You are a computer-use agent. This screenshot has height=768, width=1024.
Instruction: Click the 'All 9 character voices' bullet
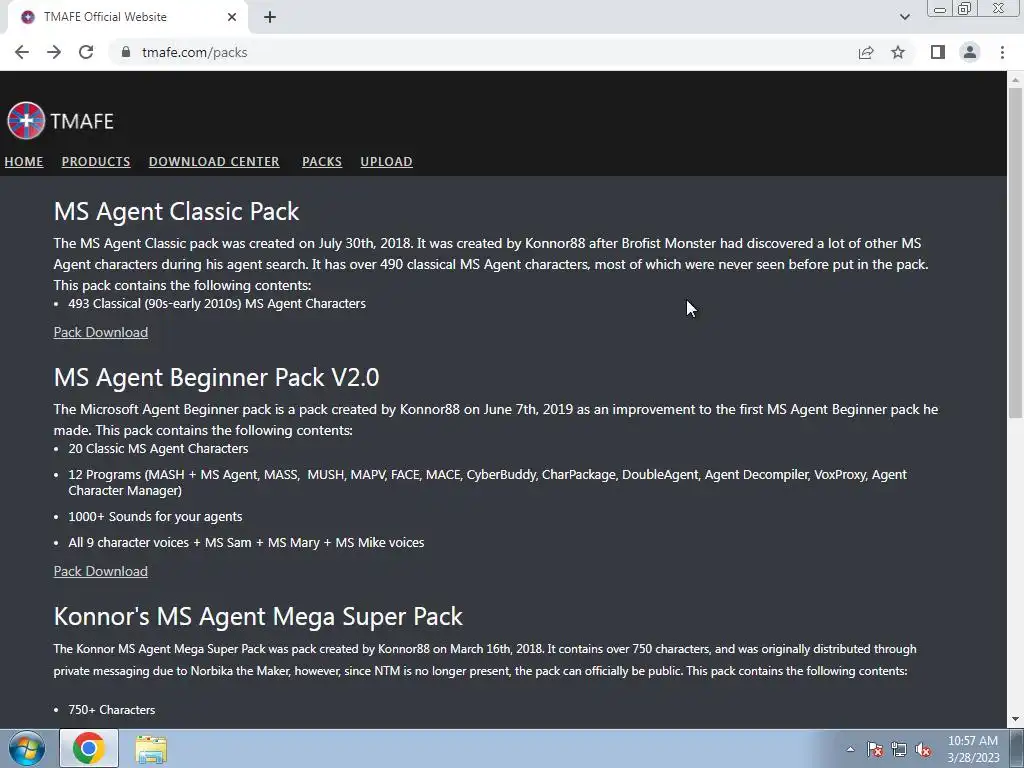coord(246,543)
